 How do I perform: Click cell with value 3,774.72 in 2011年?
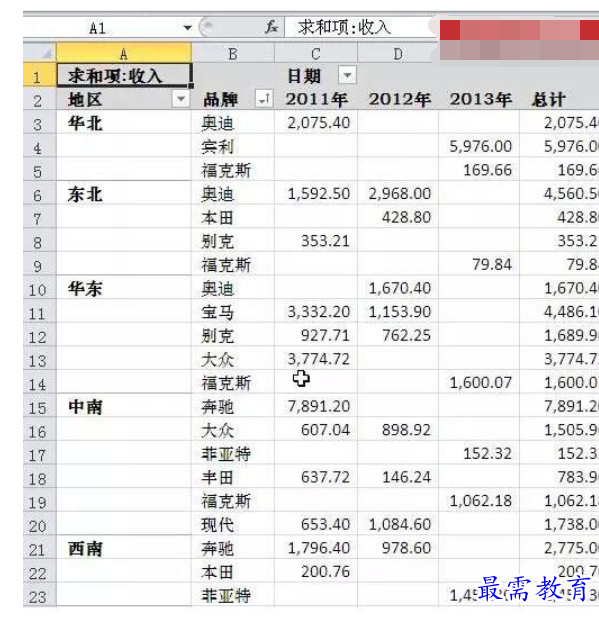click(316, 359)
